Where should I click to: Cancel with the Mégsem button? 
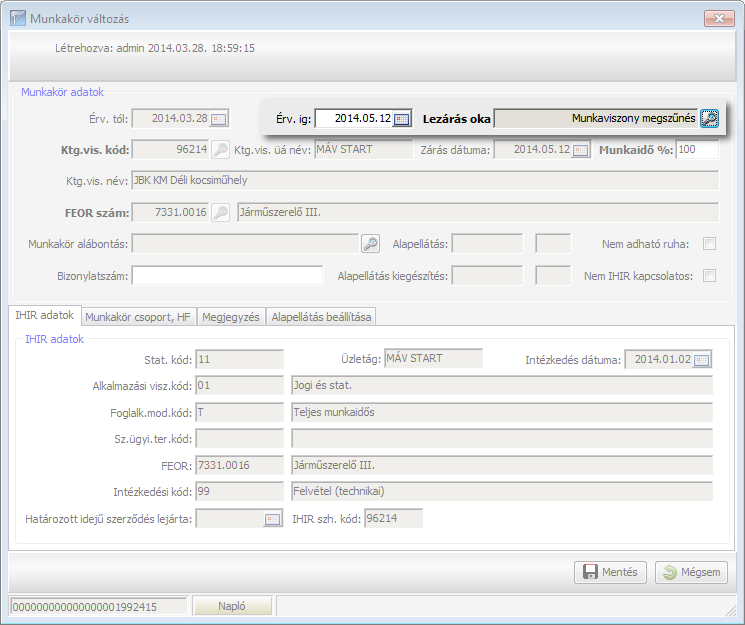tap(691, 572)
